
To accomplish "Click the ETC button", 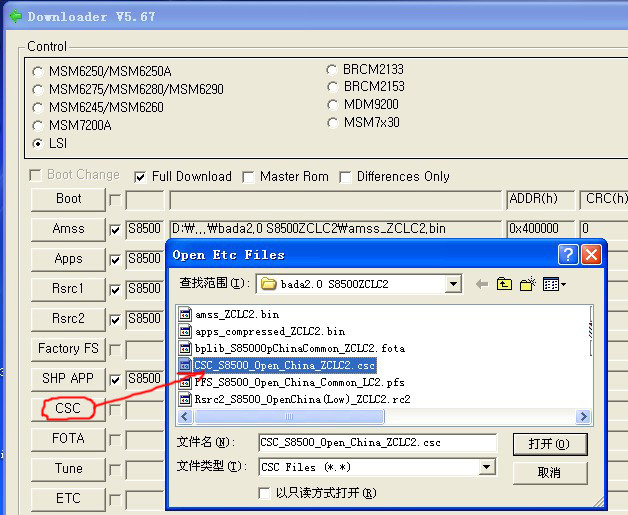I will point(68,499).
